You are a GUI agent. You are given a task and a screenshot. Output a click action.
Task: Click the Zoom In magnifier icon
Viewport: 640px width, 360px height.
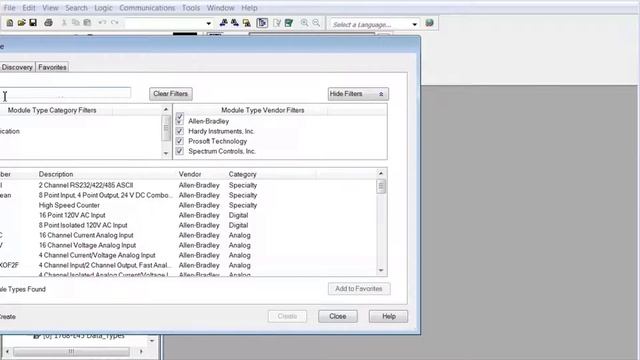tap(304, 23)
